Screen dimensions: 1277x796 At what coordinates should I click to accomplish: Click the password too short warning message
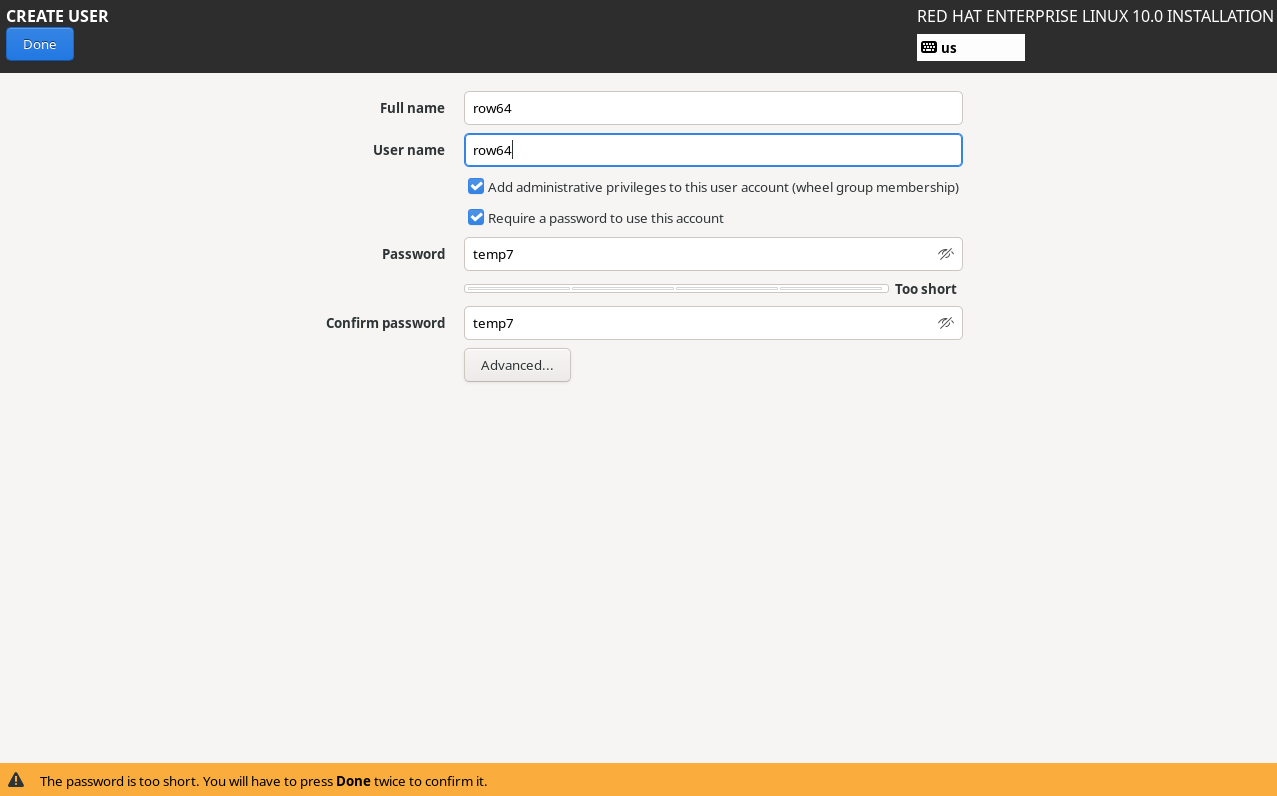pyautogui.click(x=263, y=781)
